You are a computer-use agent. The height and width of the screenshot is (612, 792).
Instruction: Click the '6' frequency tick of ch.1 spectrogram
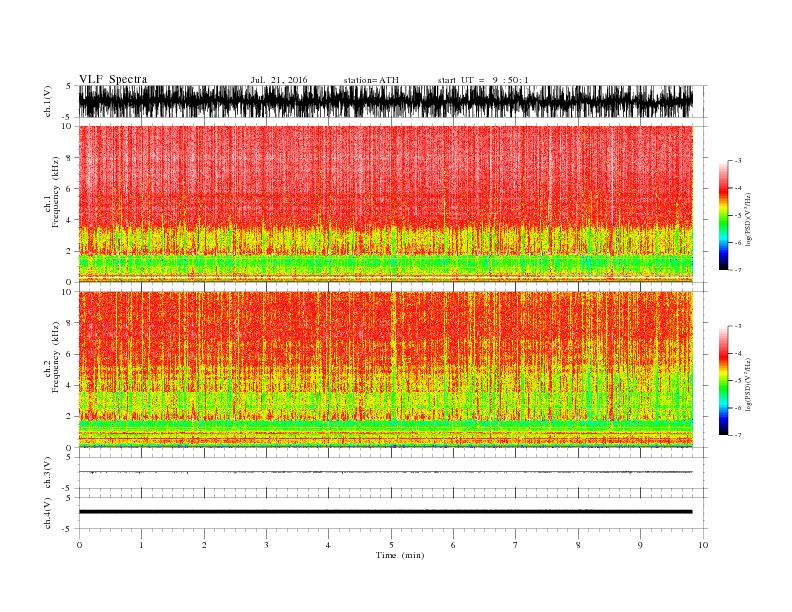pyautogui.click(x=70, y=189)
